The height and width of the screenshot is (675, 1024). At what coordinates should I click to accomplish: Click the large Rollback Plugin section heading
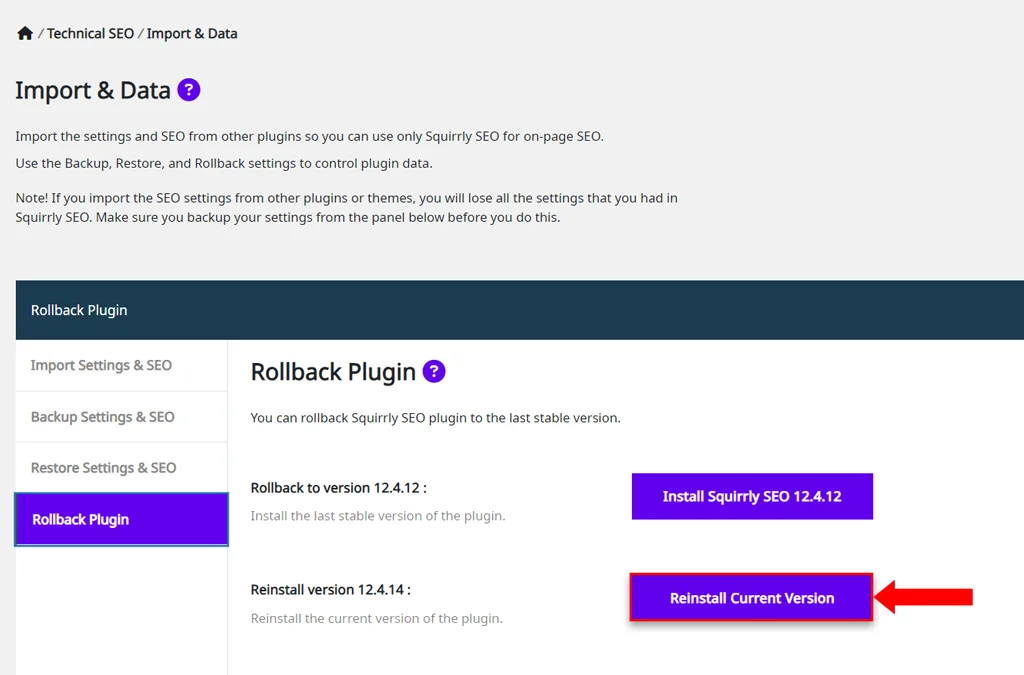(333, 372)
